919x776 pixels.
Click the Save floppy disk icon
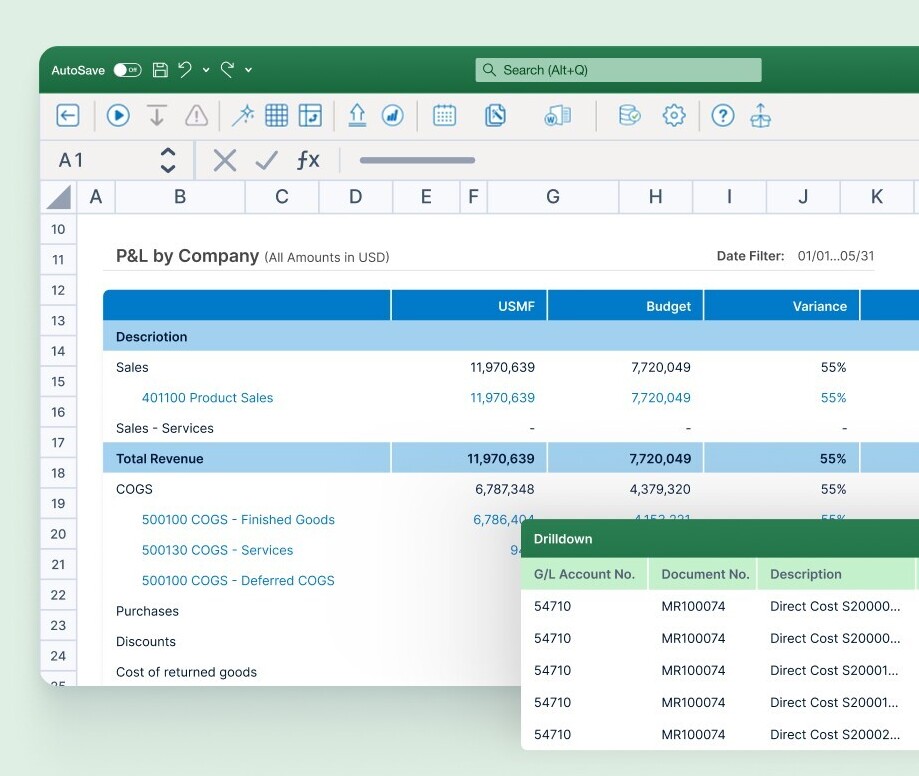point(160,70)
